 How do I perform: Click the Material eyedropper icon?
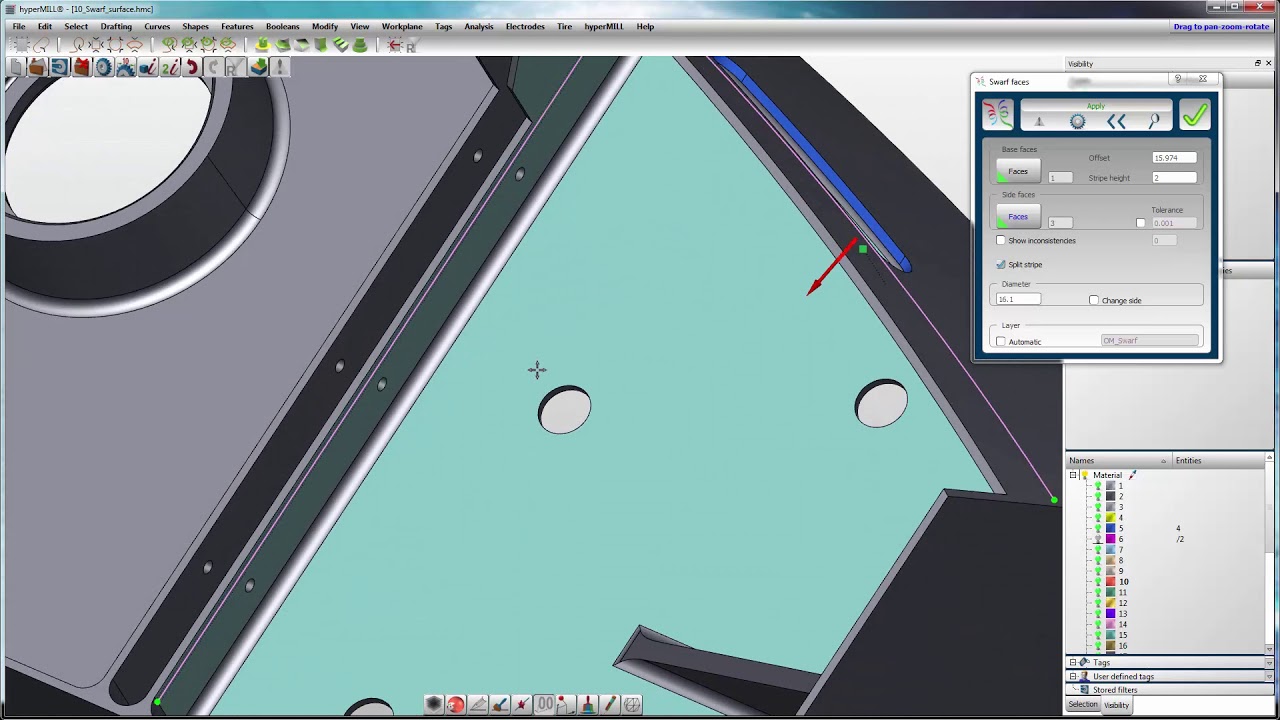pyautogui.click(x=1133, y=475)
